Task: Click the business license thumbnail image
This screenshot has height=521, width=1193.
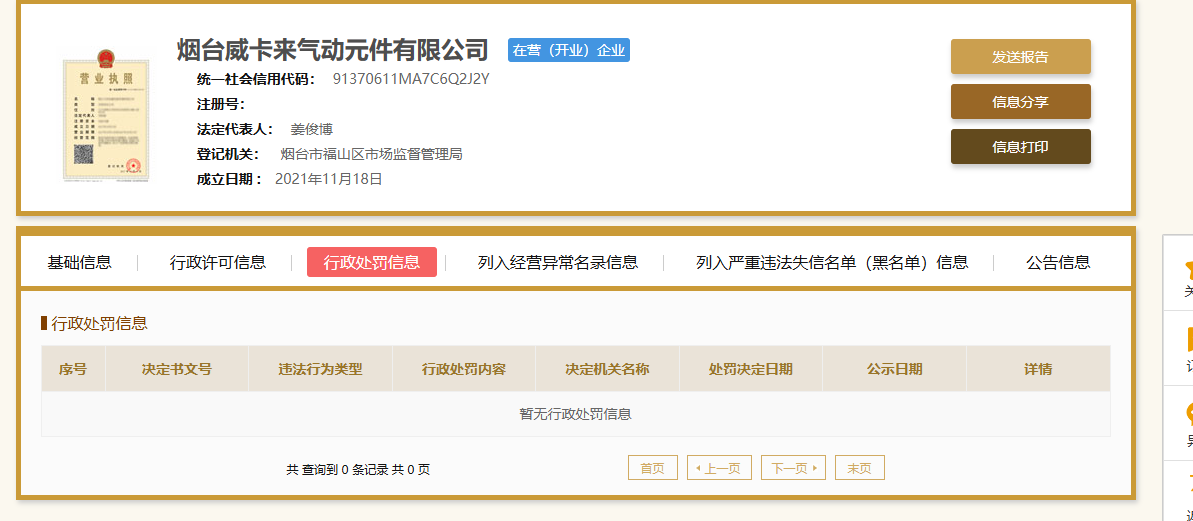Action: (x=106, y=114)
